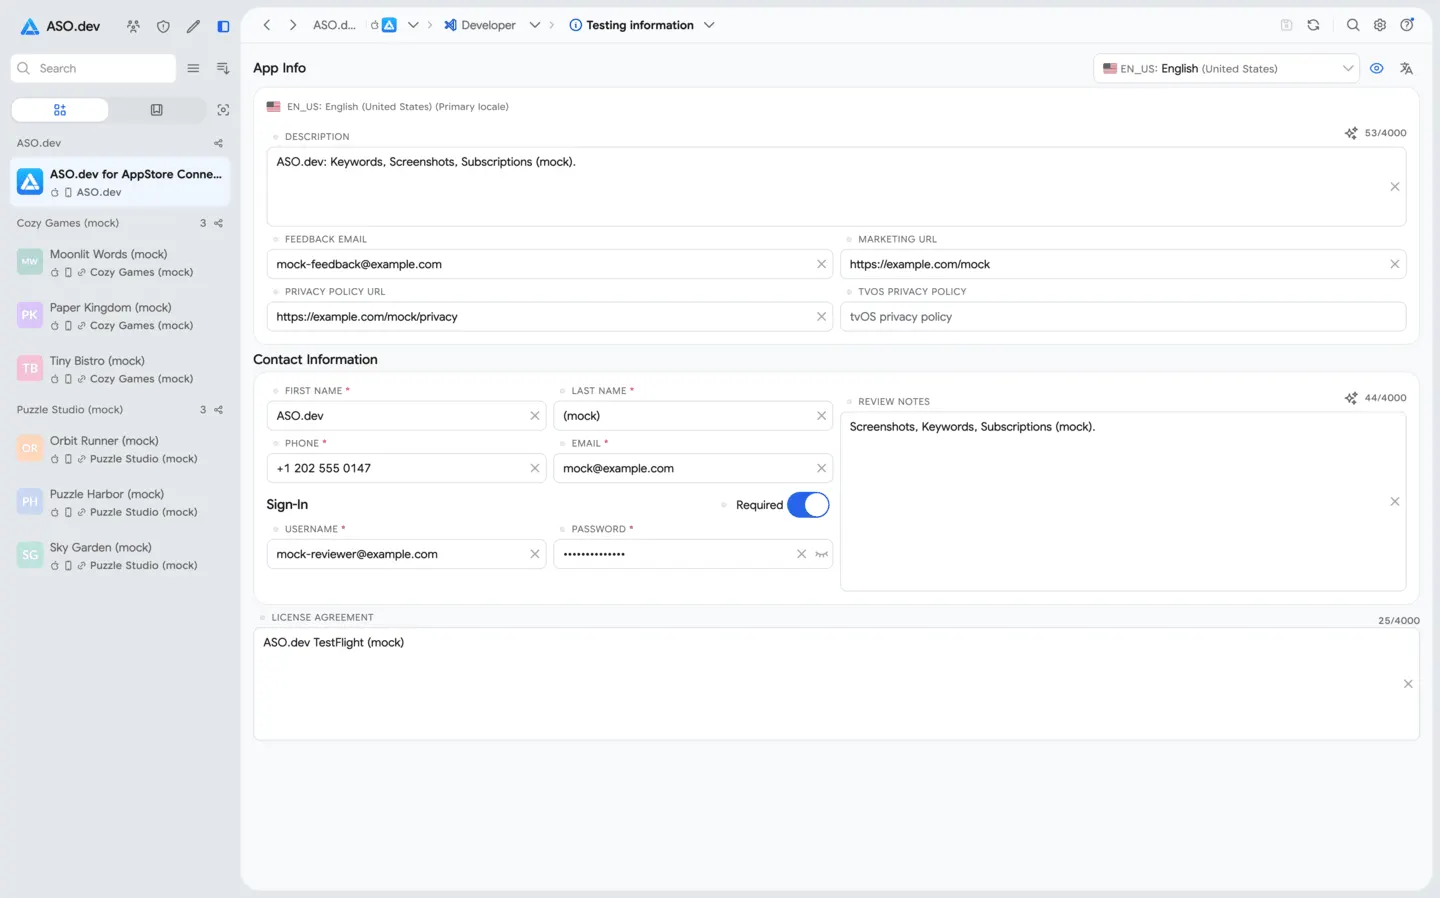Click the disabled save icon in the top toolbar
Viewport: 1440px width, 898px height.
pyautogui.click(x=1287, y=25)
